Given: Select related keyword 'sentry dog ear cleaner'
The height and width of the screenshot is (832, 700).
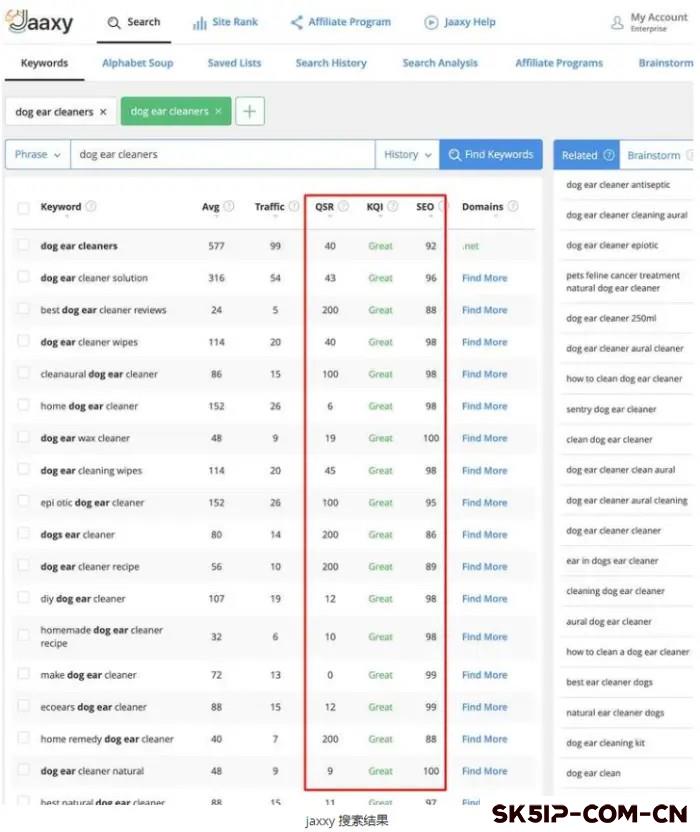Looking at the screenshot, I should tap(611, 409).
